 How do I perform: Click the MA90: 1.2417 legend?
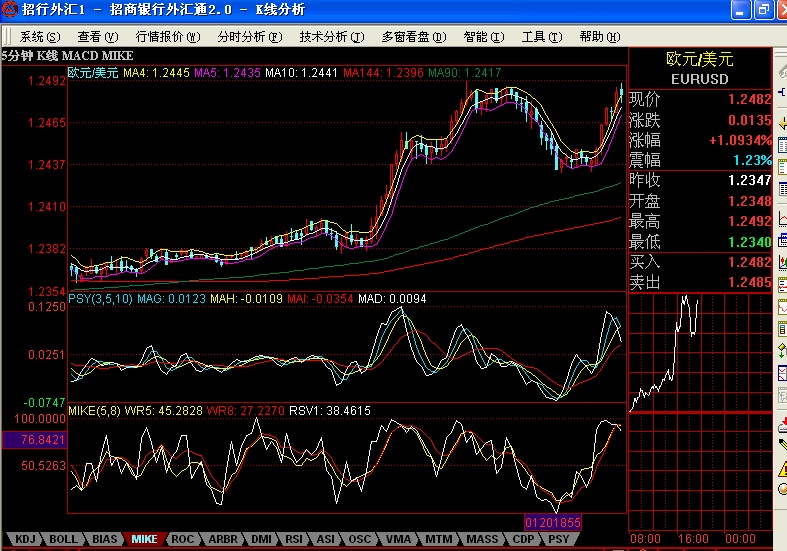point(465,73)
